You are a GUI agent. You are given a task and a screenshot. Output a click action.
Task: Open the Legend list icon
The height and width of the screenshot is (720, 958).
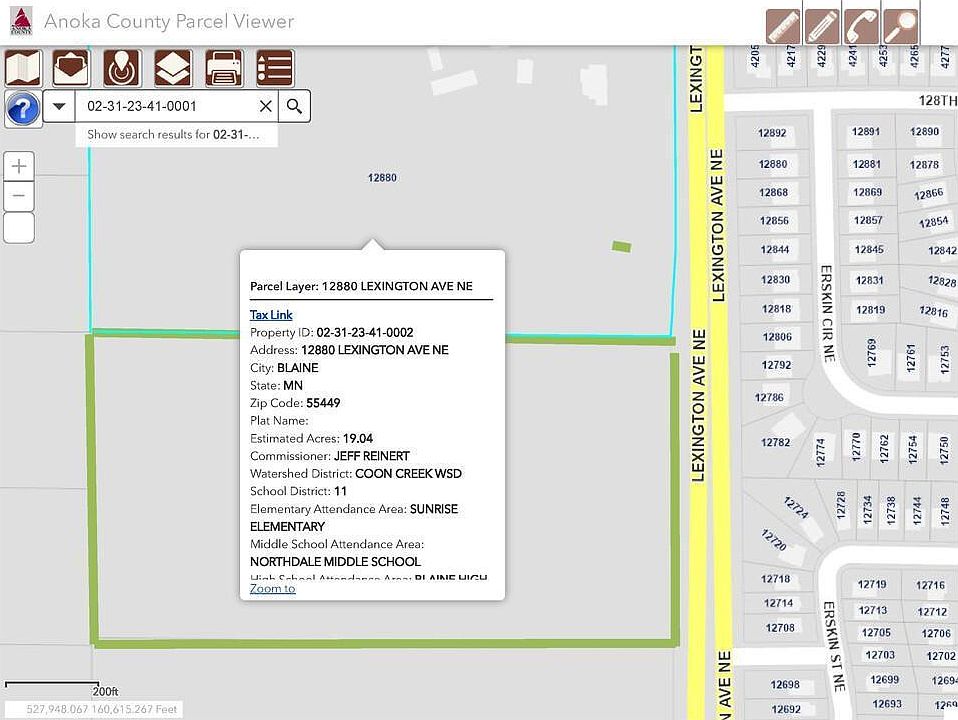click(275, 68)
